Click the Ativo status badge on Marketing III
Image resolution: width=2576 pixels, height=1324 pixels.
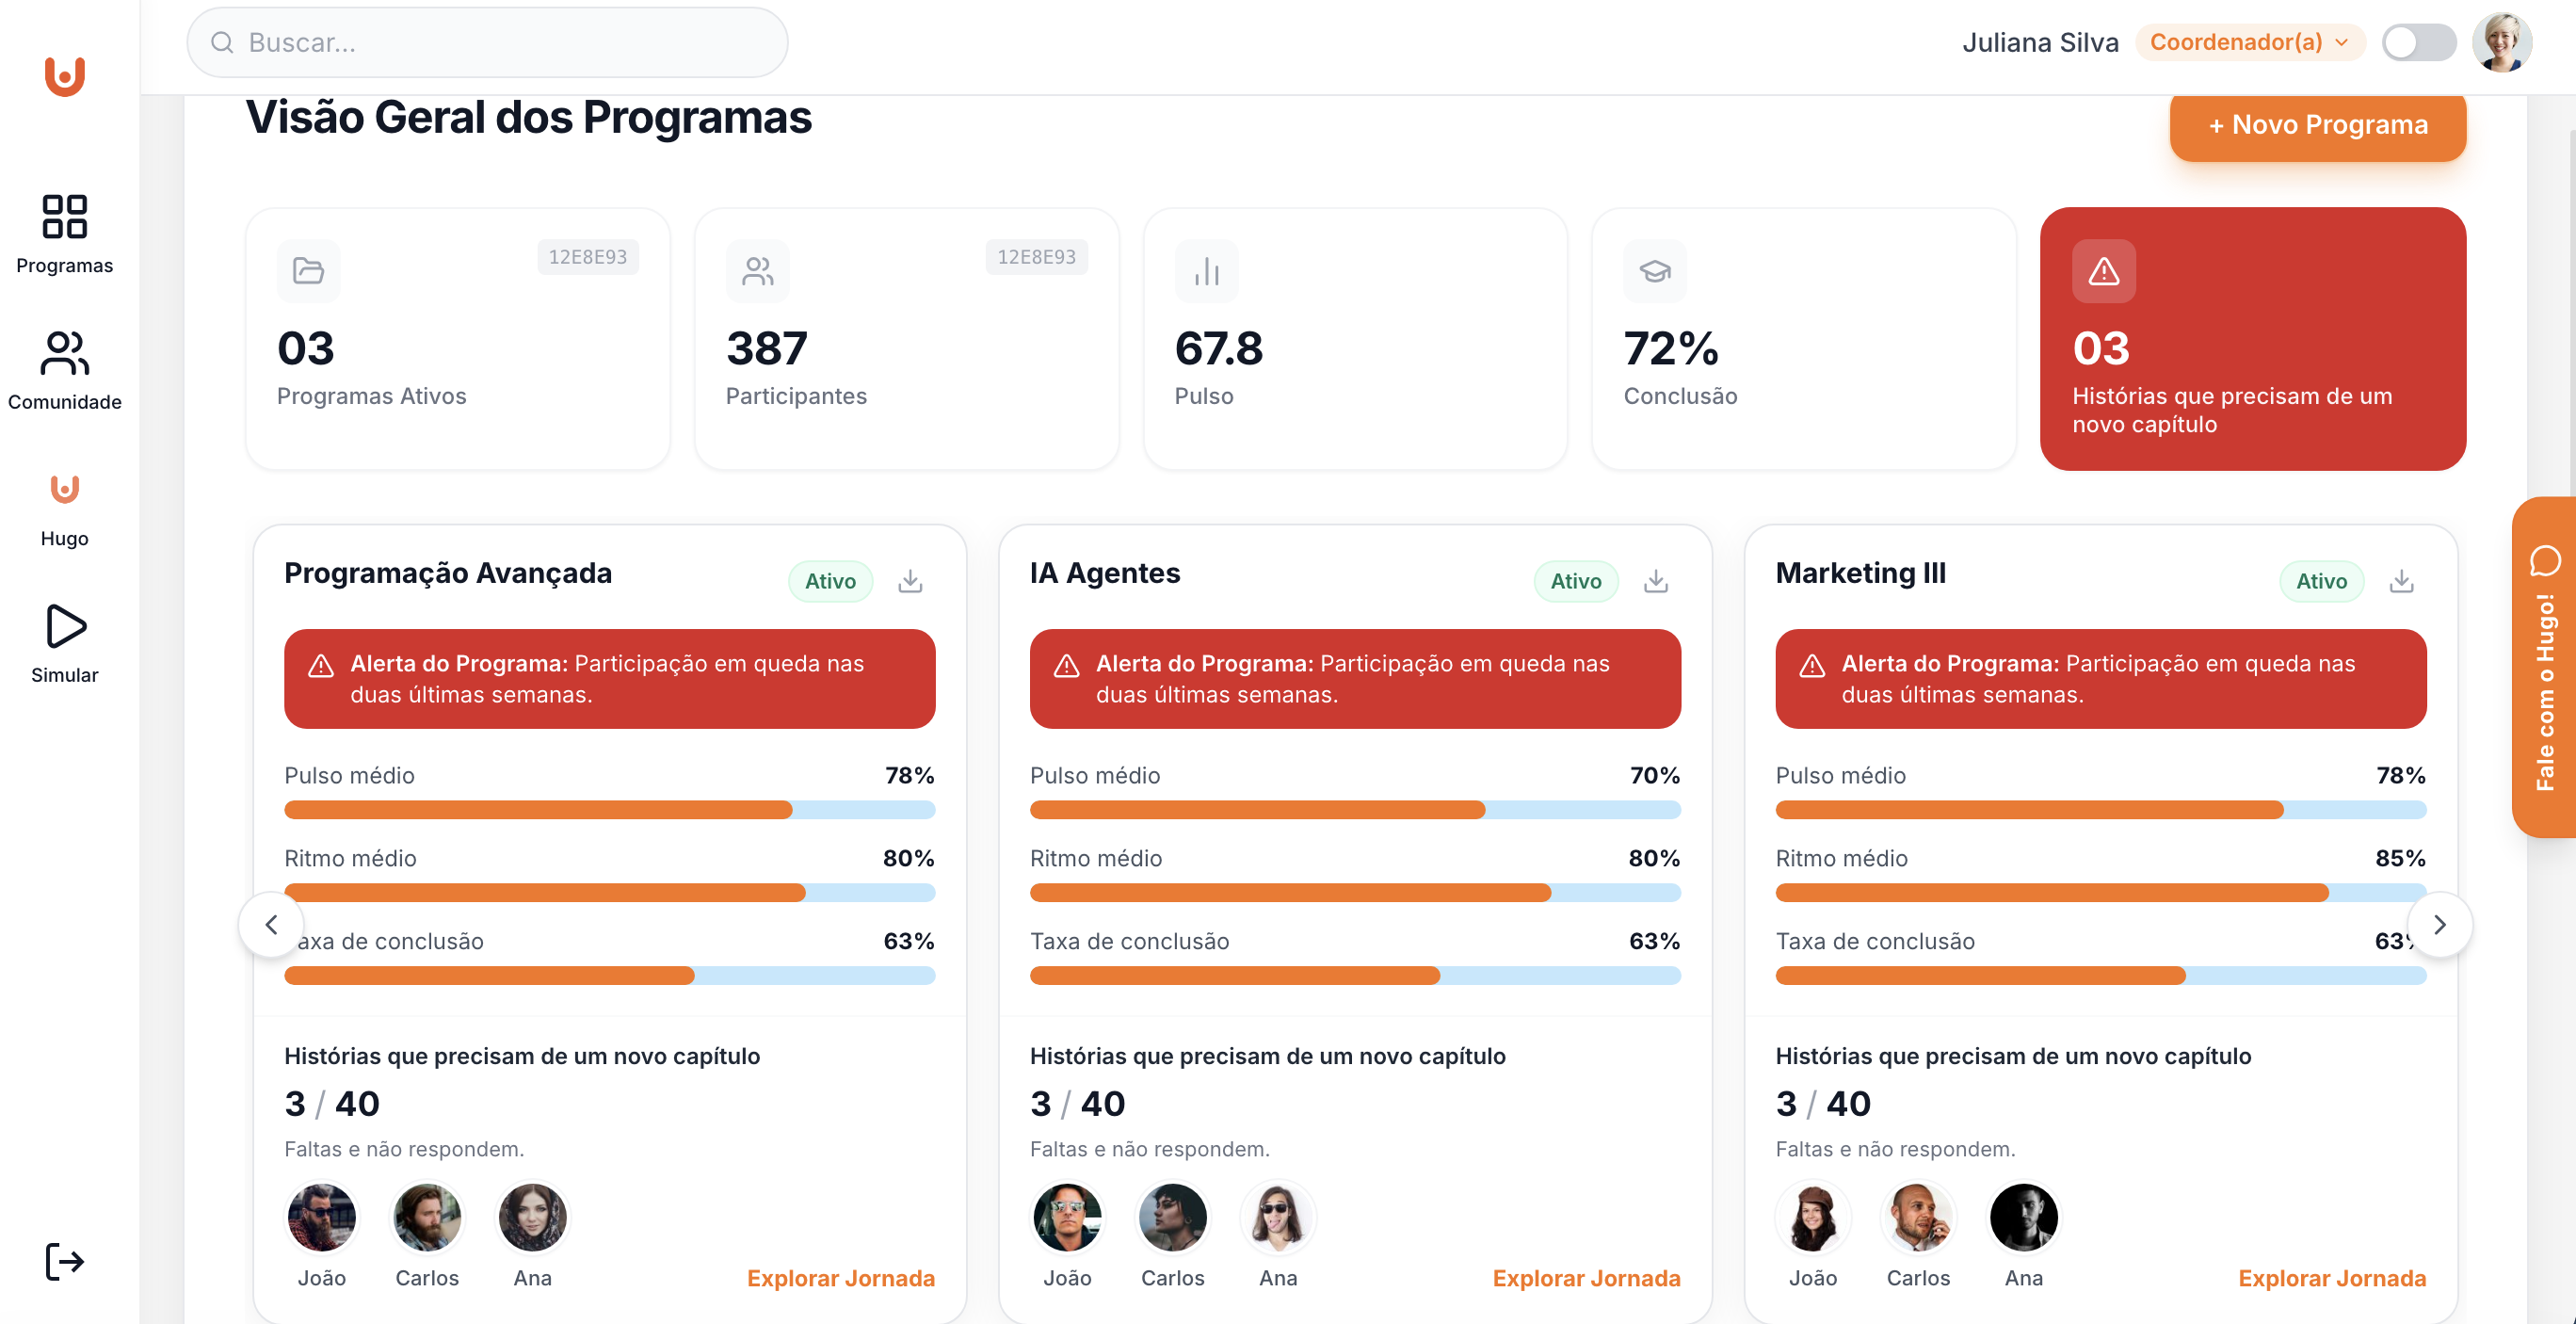[x=2321, y=580]
